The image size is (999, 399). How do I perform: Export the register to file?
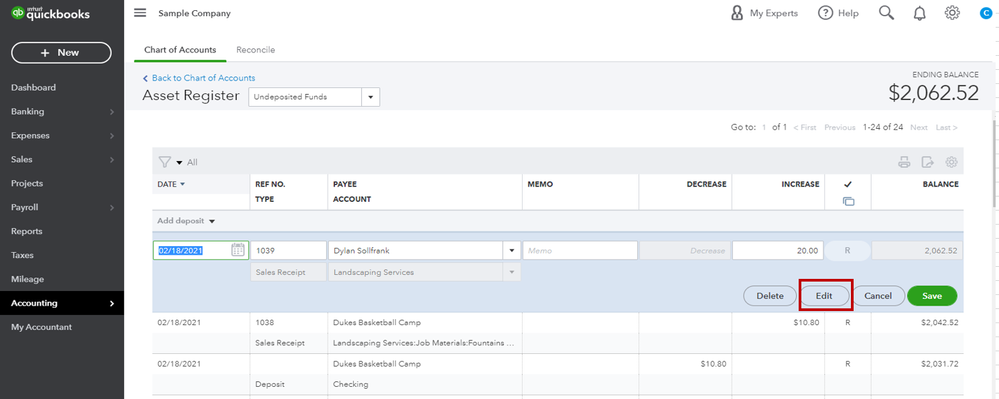tap(928, 162)
